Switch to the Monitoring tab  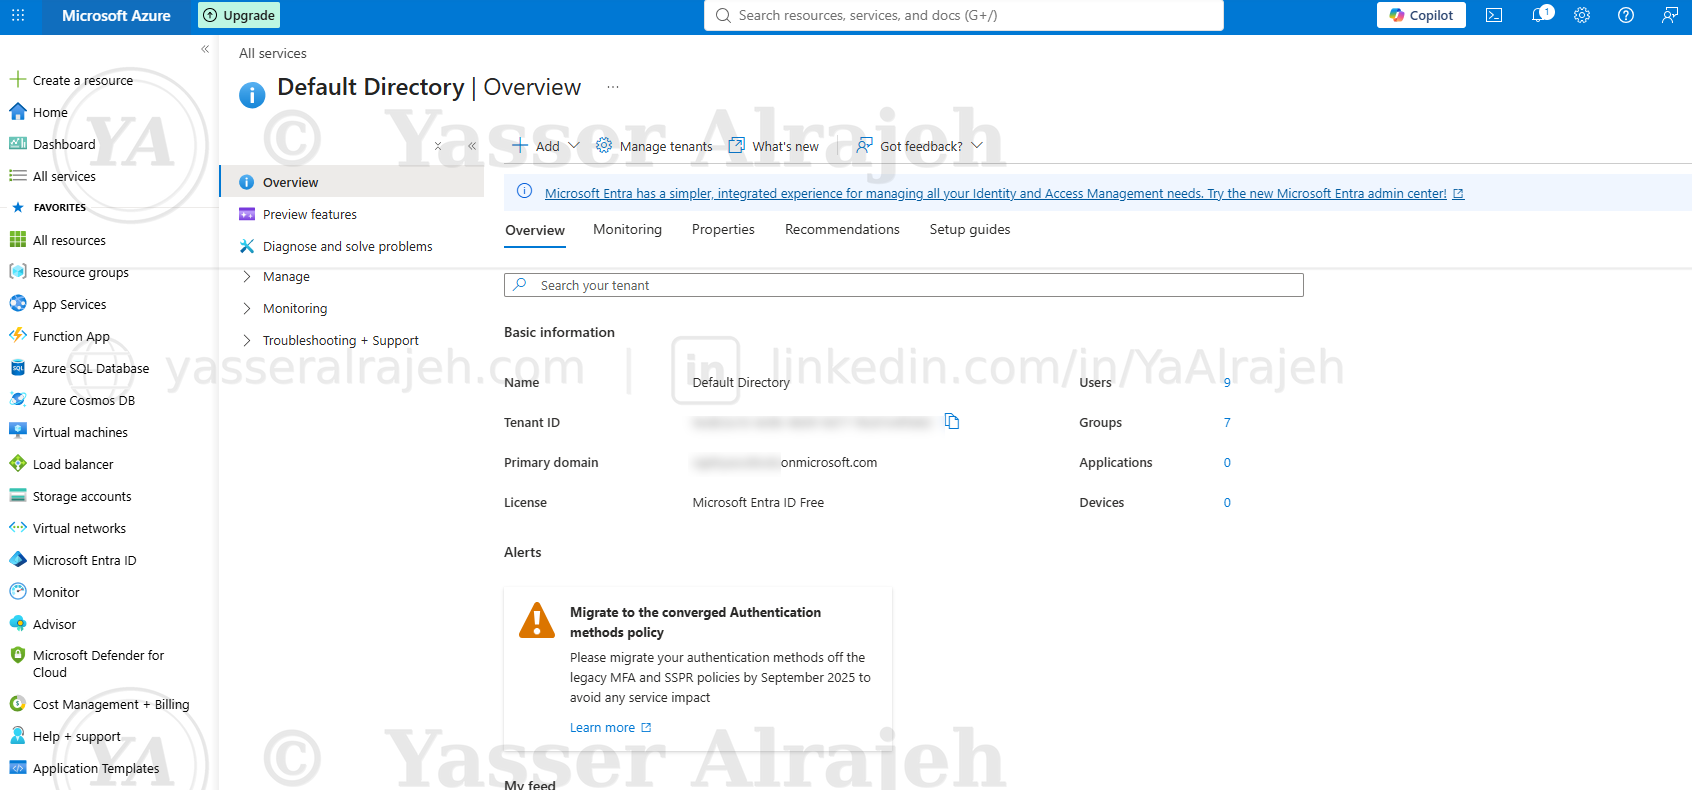pos(627,229)
